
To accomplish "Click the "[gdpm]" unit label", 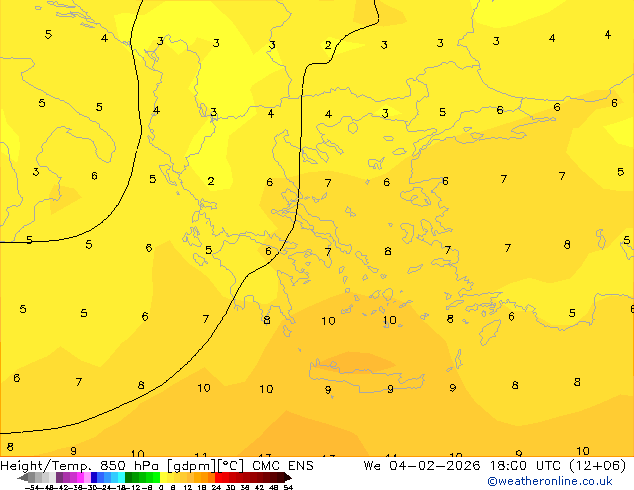I will pos(191,466).
